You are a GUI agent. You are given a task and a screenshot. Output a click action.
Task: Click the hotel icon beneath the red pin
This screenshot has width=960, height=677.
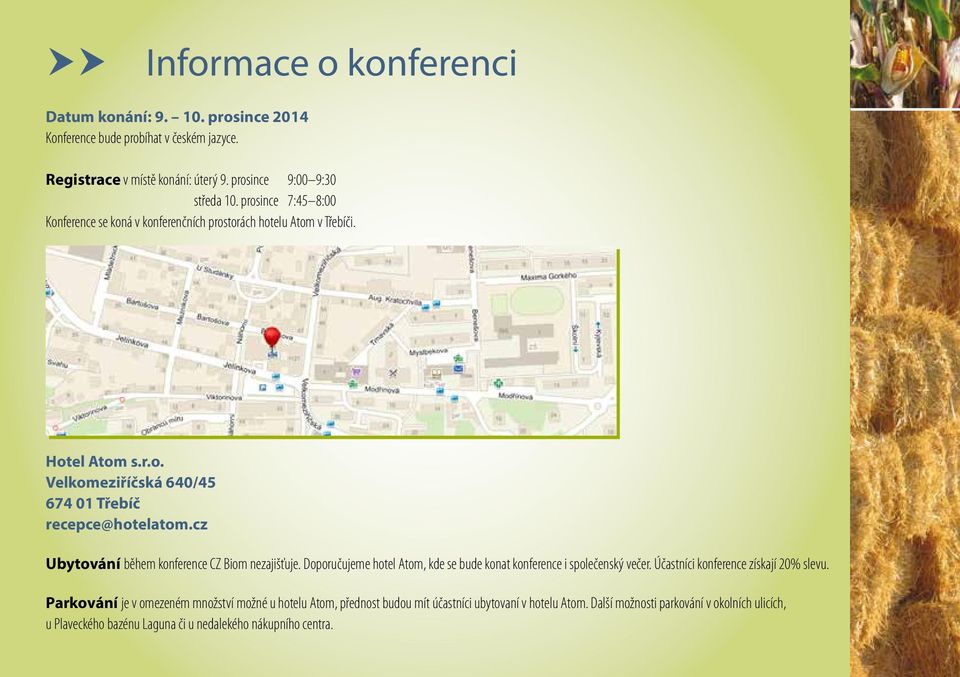tap(272, 354)
